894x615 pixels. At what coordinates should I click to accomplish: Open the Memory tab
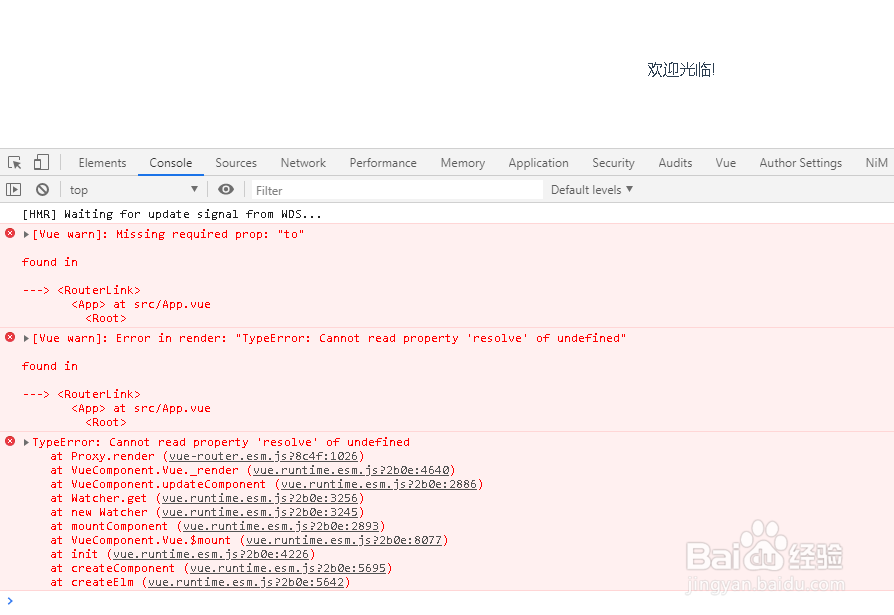462,163
